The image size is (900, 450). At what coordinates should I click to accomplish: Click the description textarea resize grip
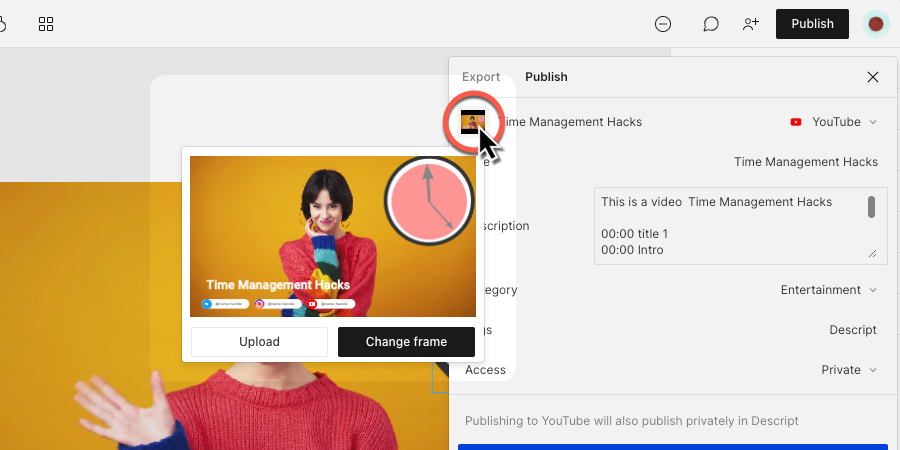[x=872, y=253]
